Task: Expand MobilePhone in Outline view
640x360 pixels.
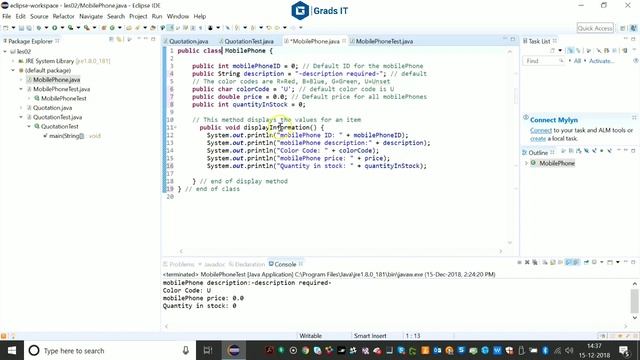Action: point(526,163)
